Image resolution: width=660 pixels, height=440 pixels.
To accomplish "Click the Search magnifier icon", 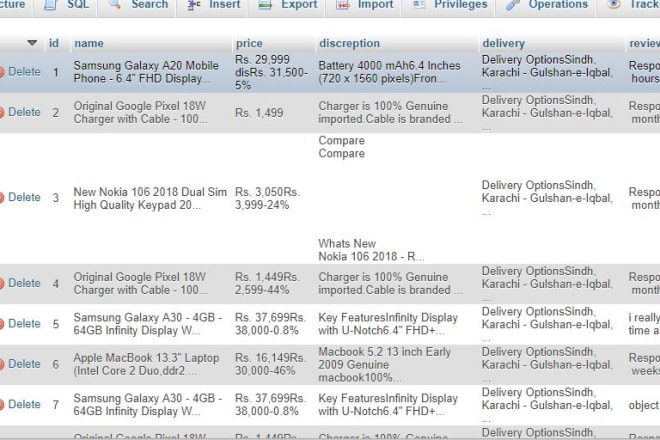I will [115, 4].
